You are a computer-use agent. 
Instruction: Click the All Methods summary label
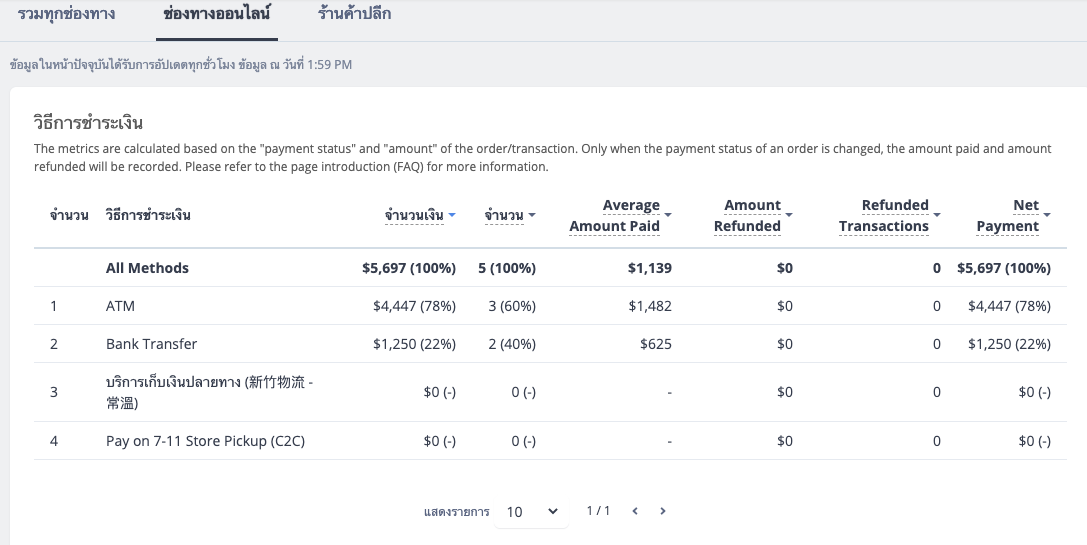[147, 268]
